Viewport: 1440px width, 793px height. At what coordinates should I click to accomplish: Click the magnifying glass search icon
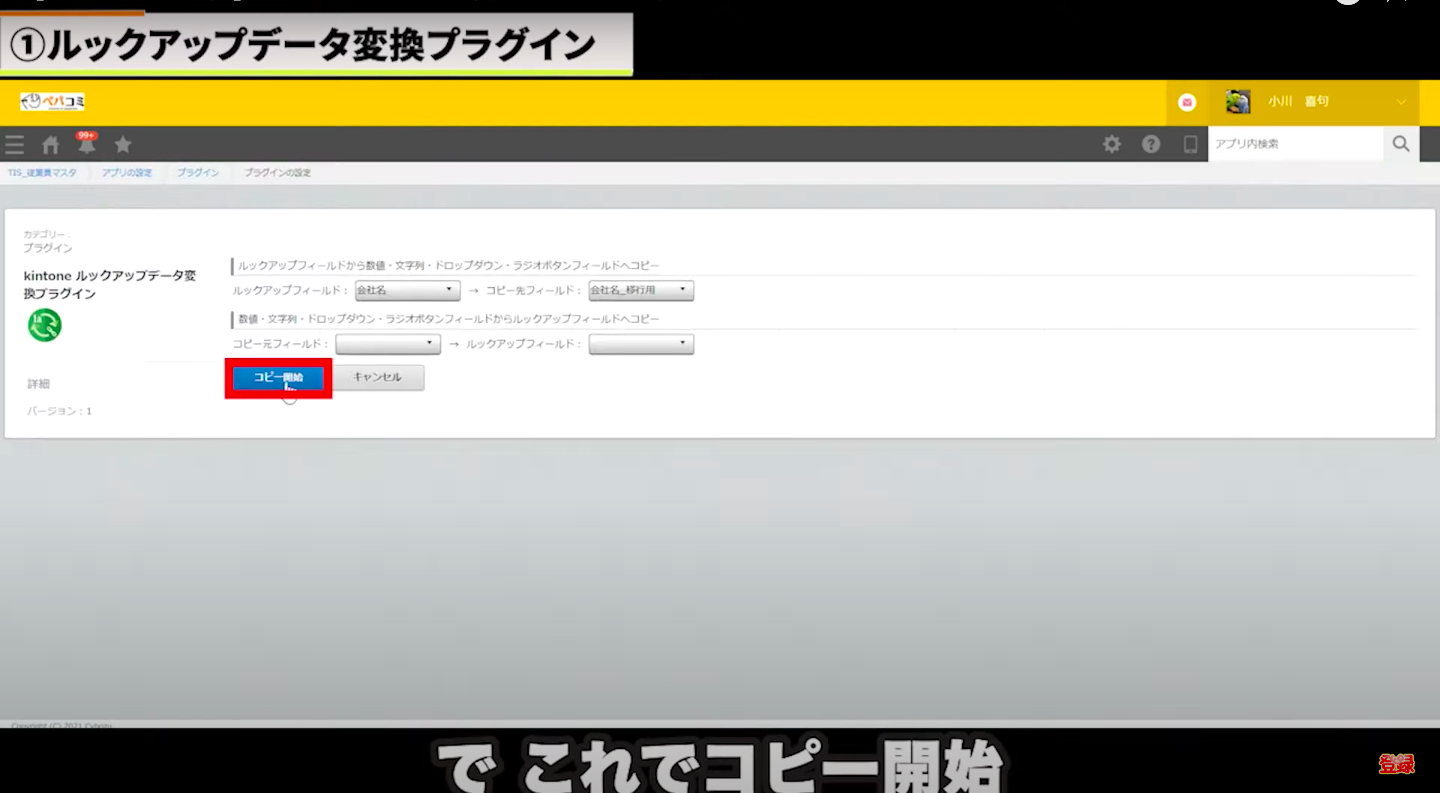tap(1401, 144)
